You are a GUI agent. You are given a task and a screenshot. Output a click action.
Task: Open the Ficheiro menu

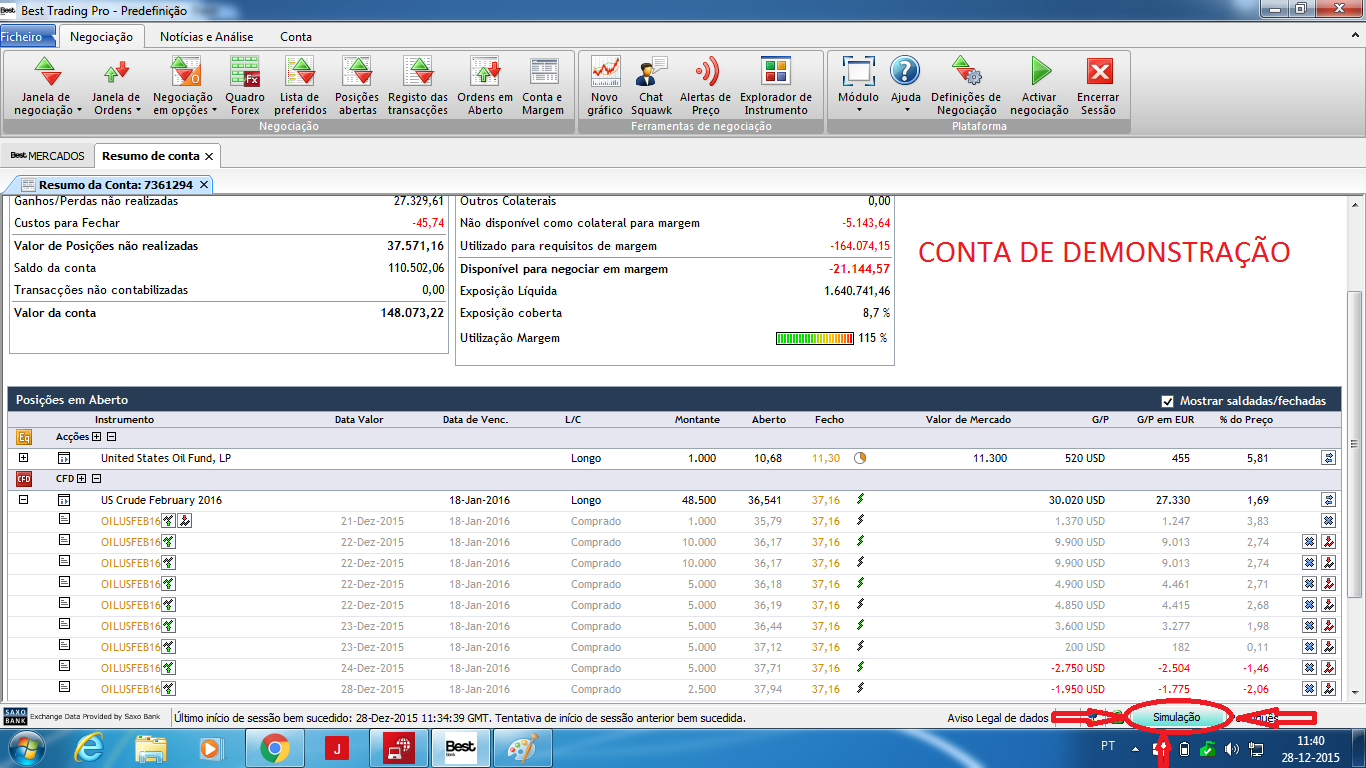pyautogui.click(x=22, y=37)
